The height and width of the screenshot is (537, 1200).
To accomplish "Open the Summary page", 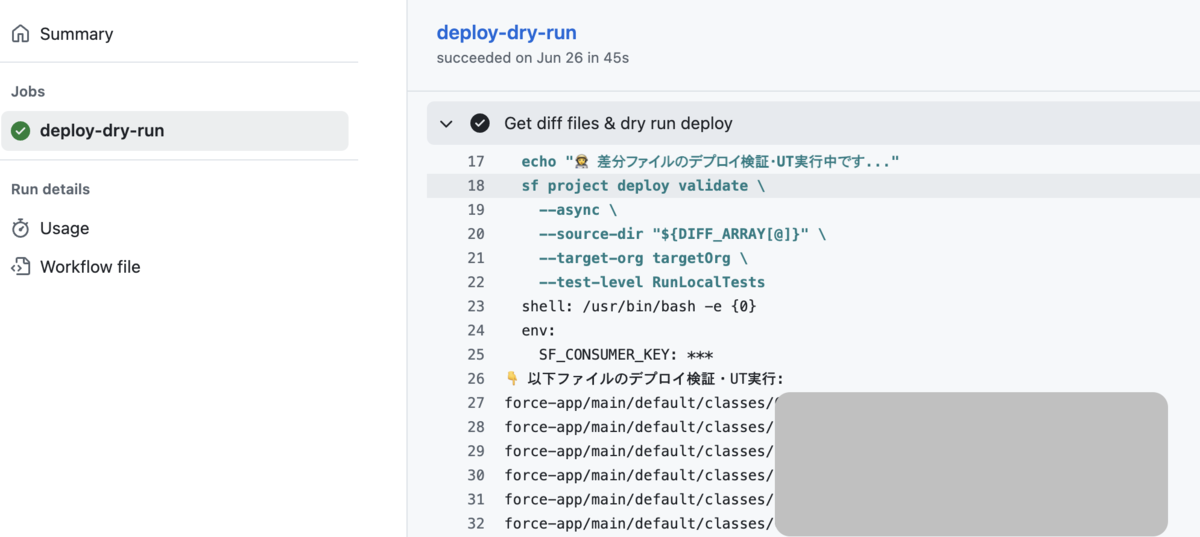I will 76,34.
